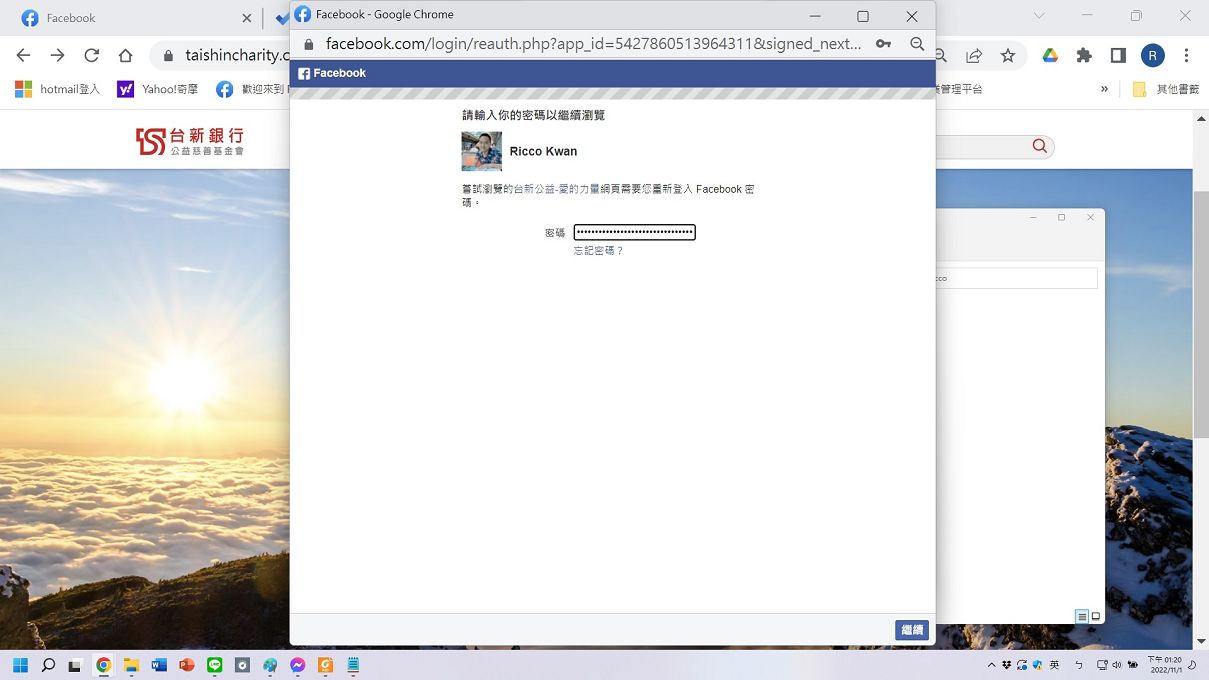Open the Chrome extensions puzzle icon

tap(1084, 56)
